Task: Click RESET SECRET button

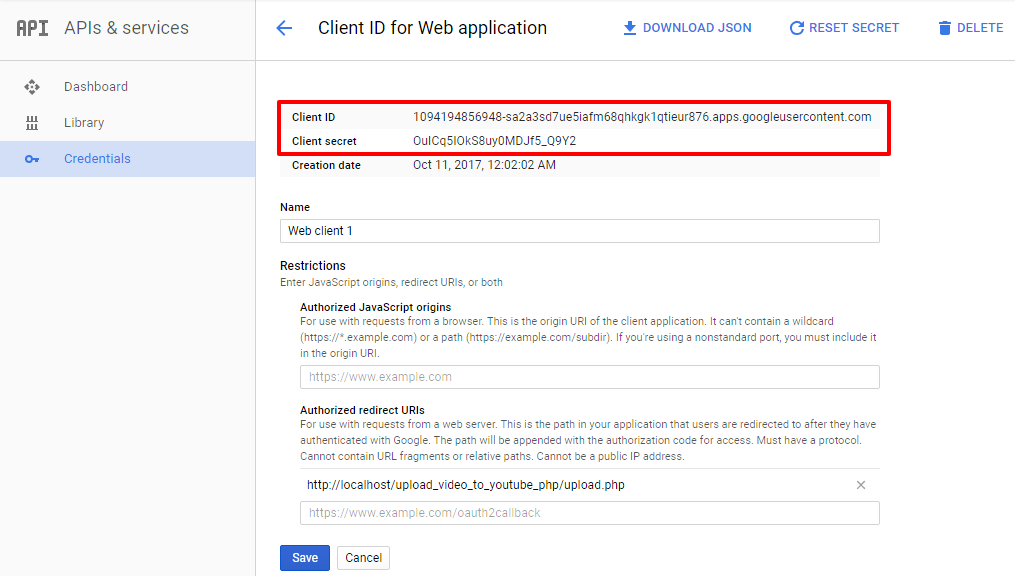Action: 844,28
